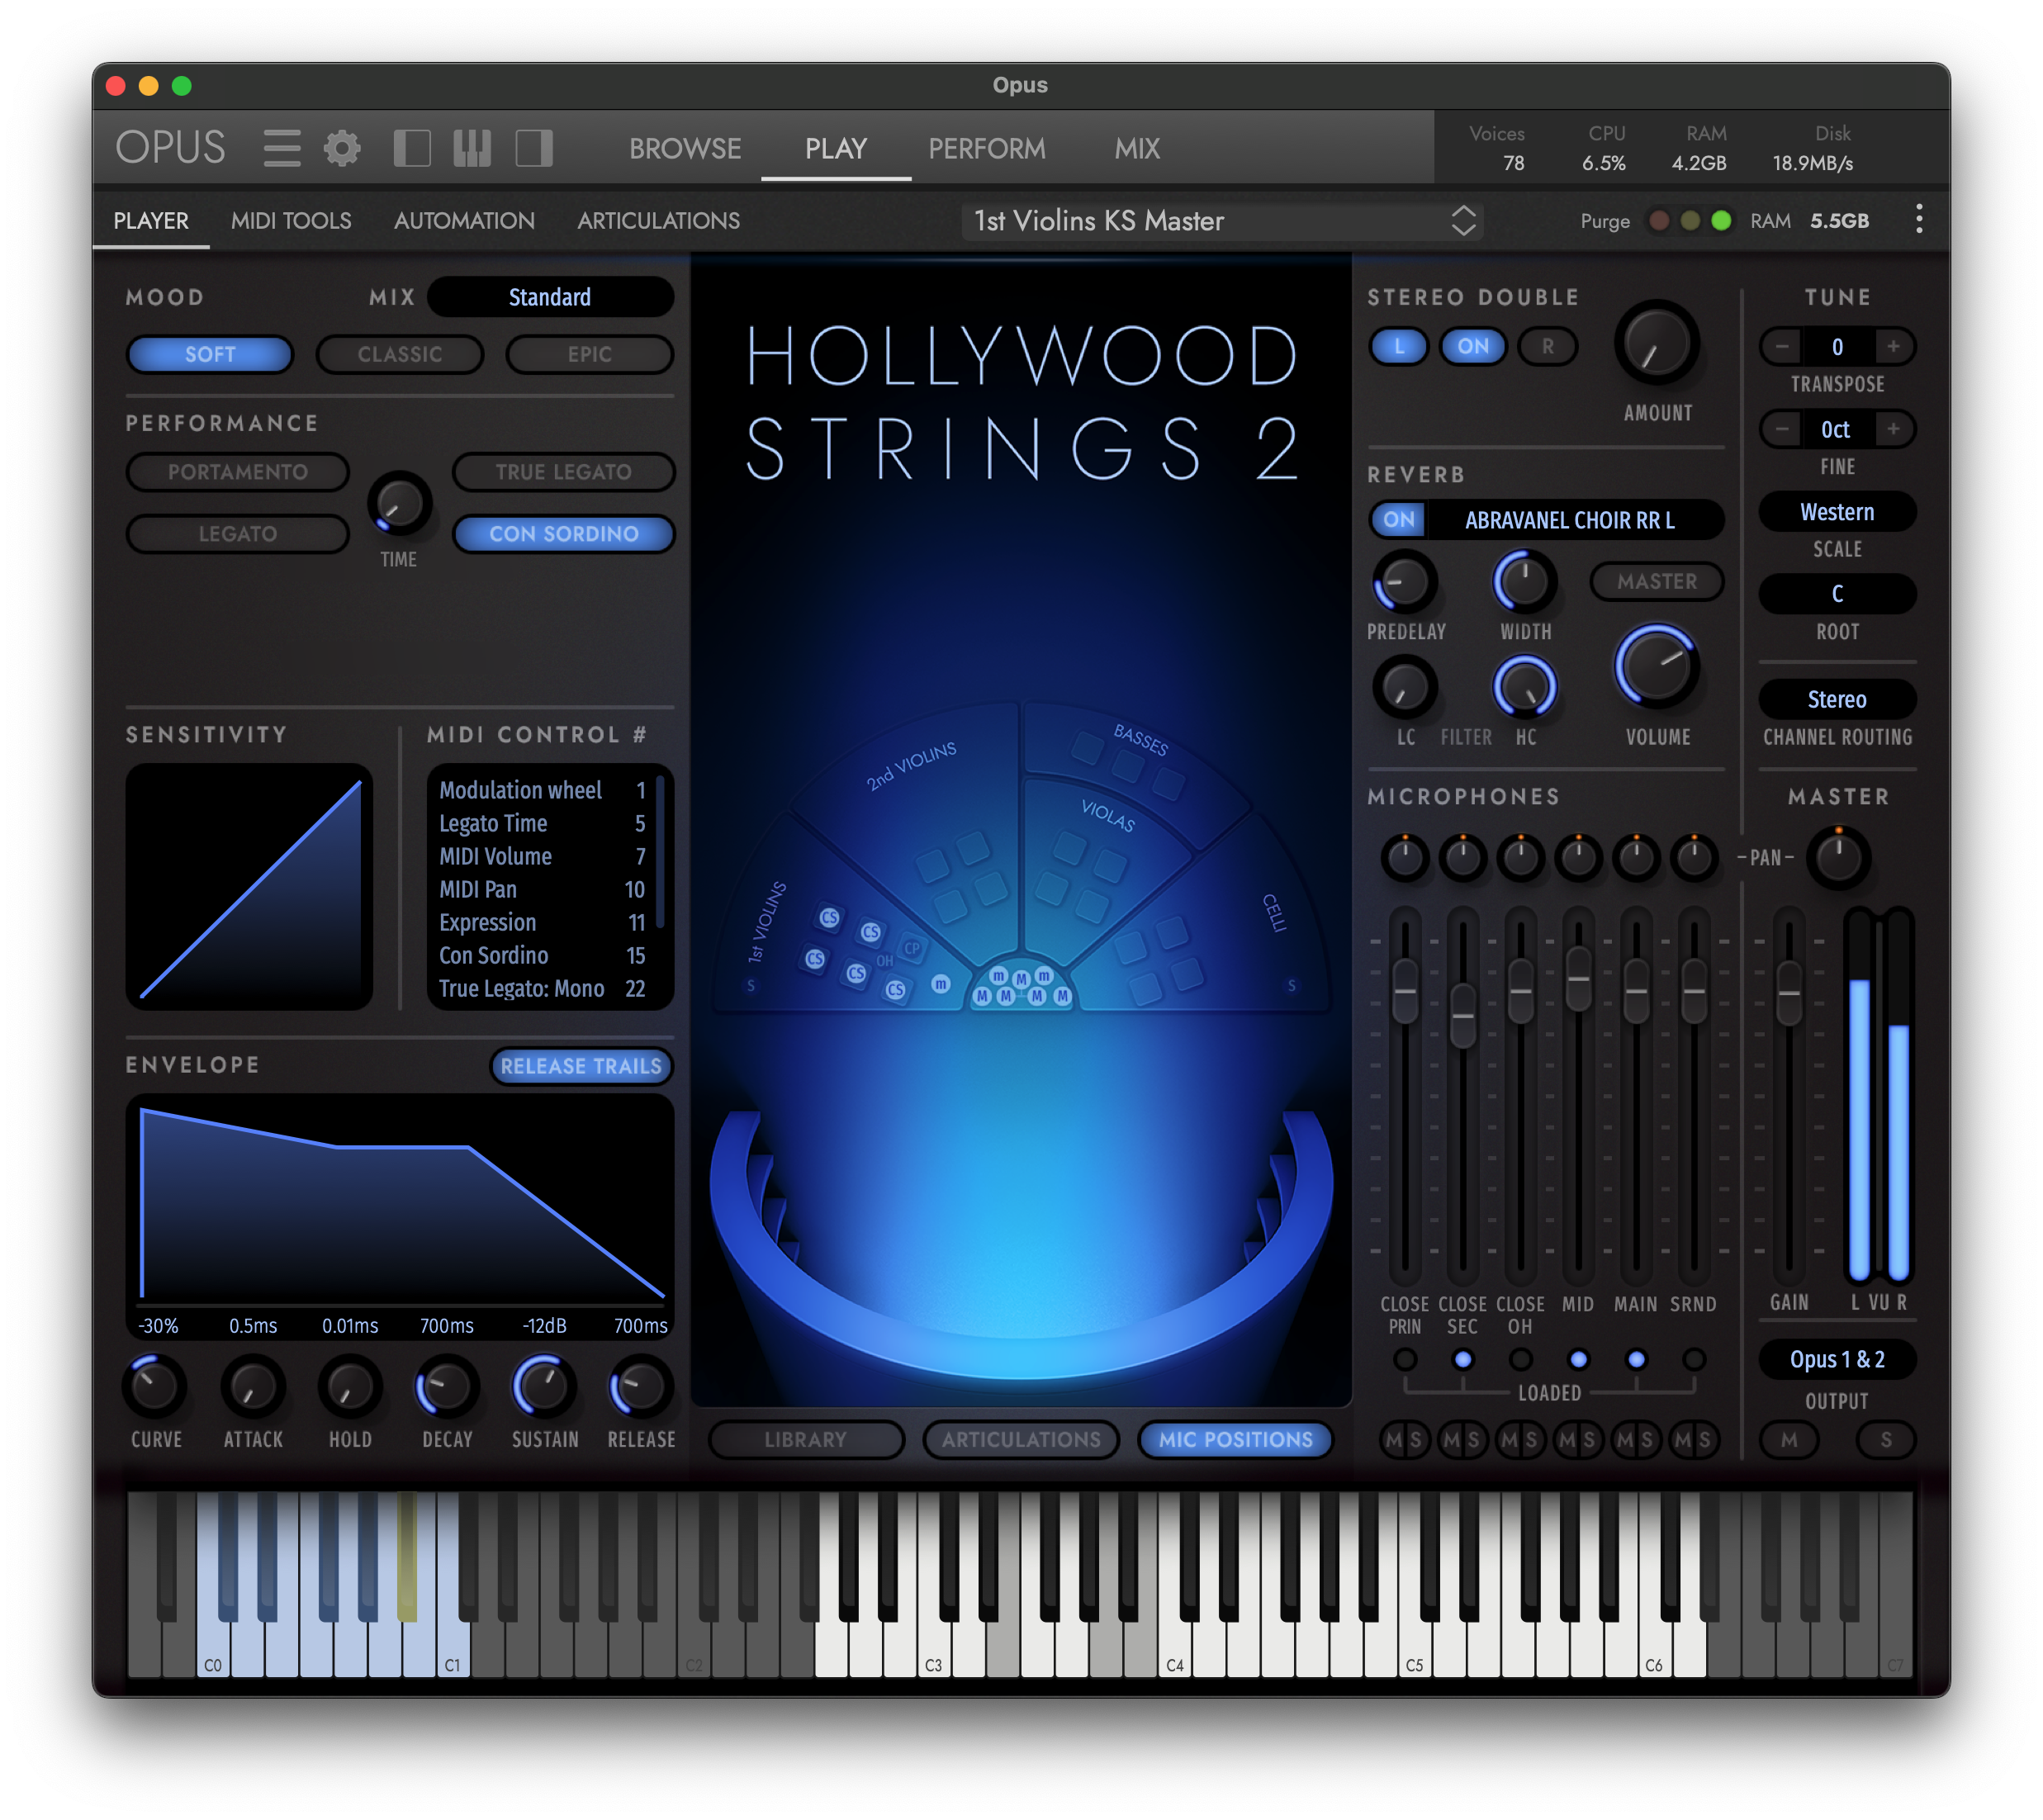Toggle the piano keyboard panel icon
The width and height of the screenshot is (2043, 1820).
click(x=472, y=148)
